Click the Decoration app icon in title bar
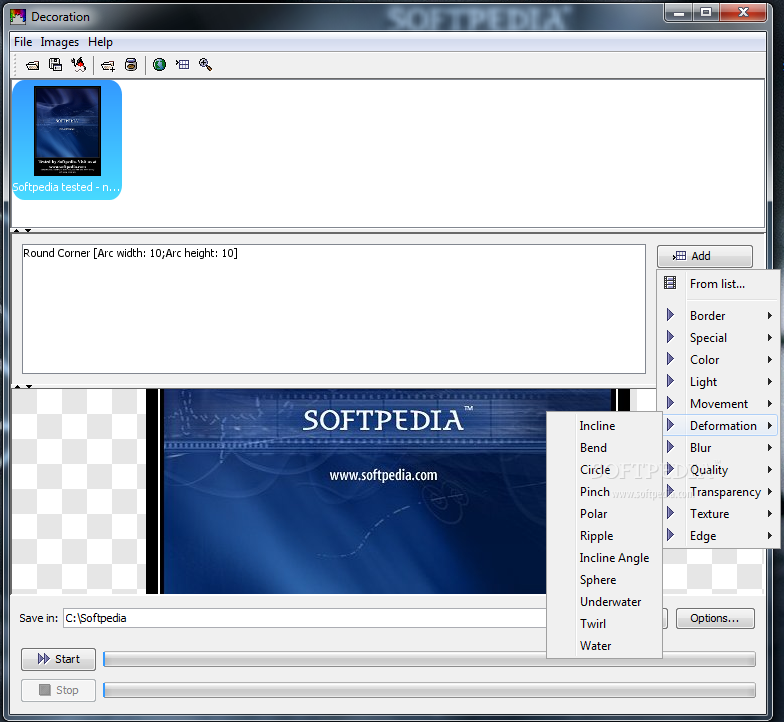This screenshot has height=722, width=784. pyautogui.click(x=18, y=16)
